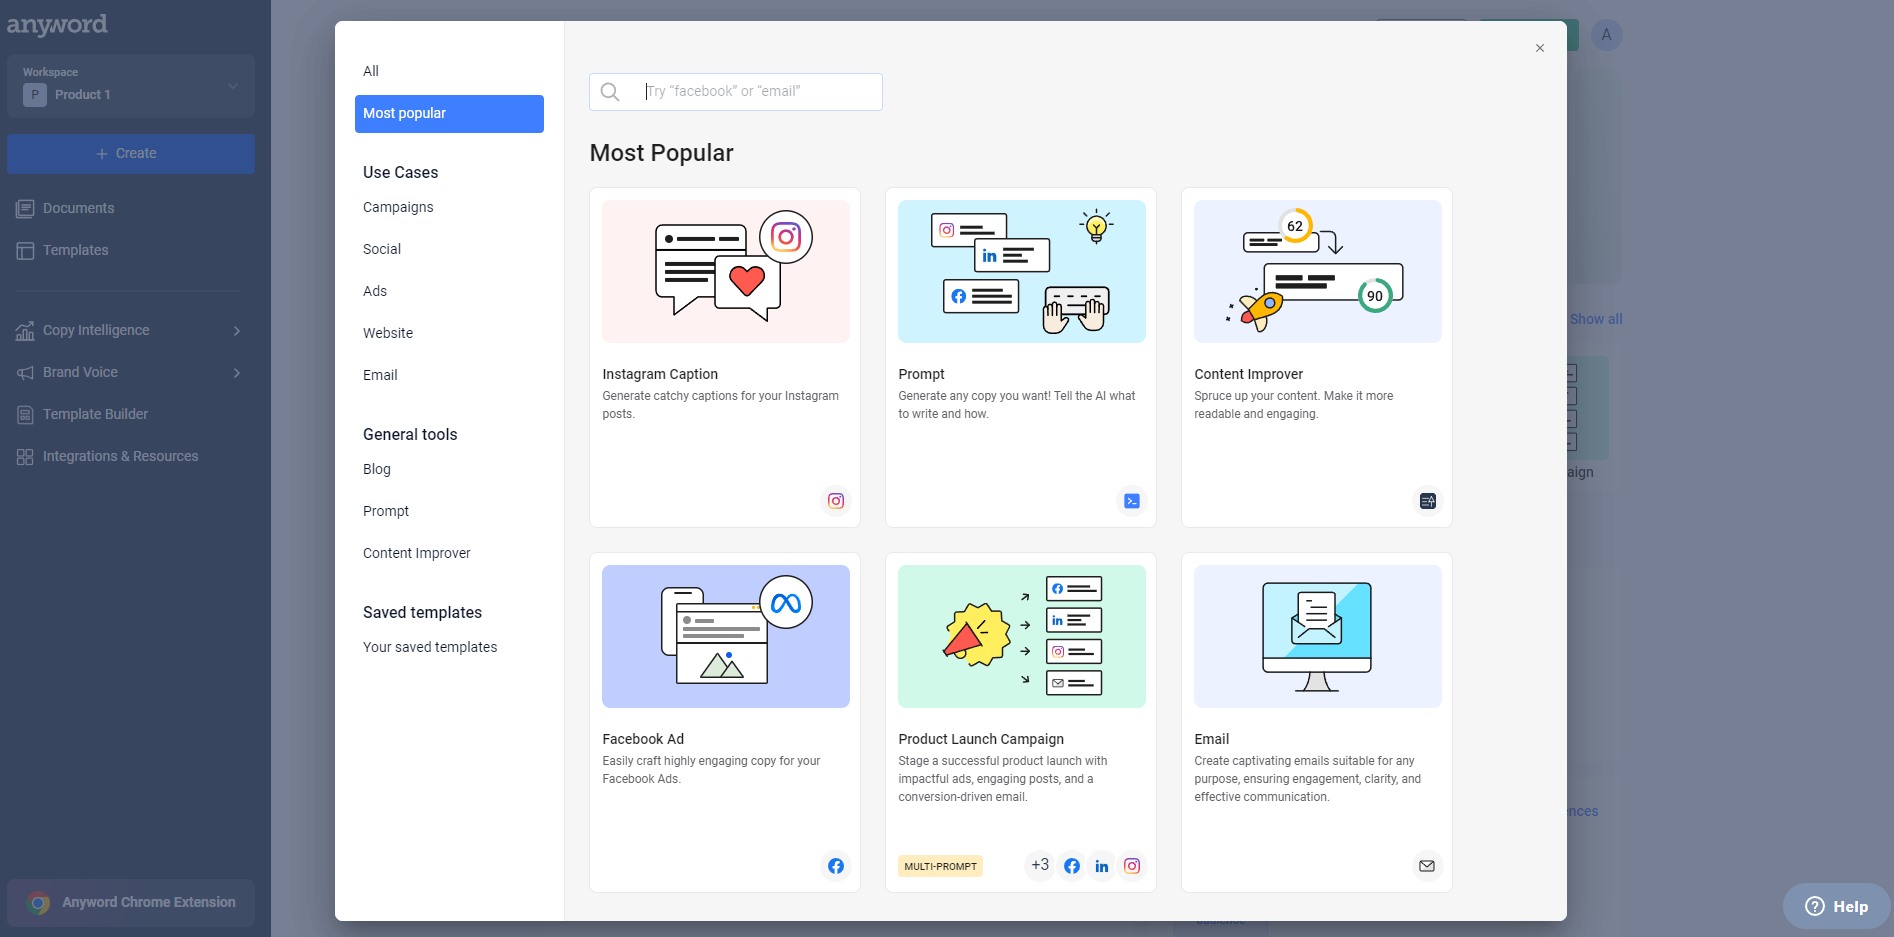The width and height of the screenshot is (1894, 937).
Task: Open the Ads use case
Action: [x=375, y=291]
